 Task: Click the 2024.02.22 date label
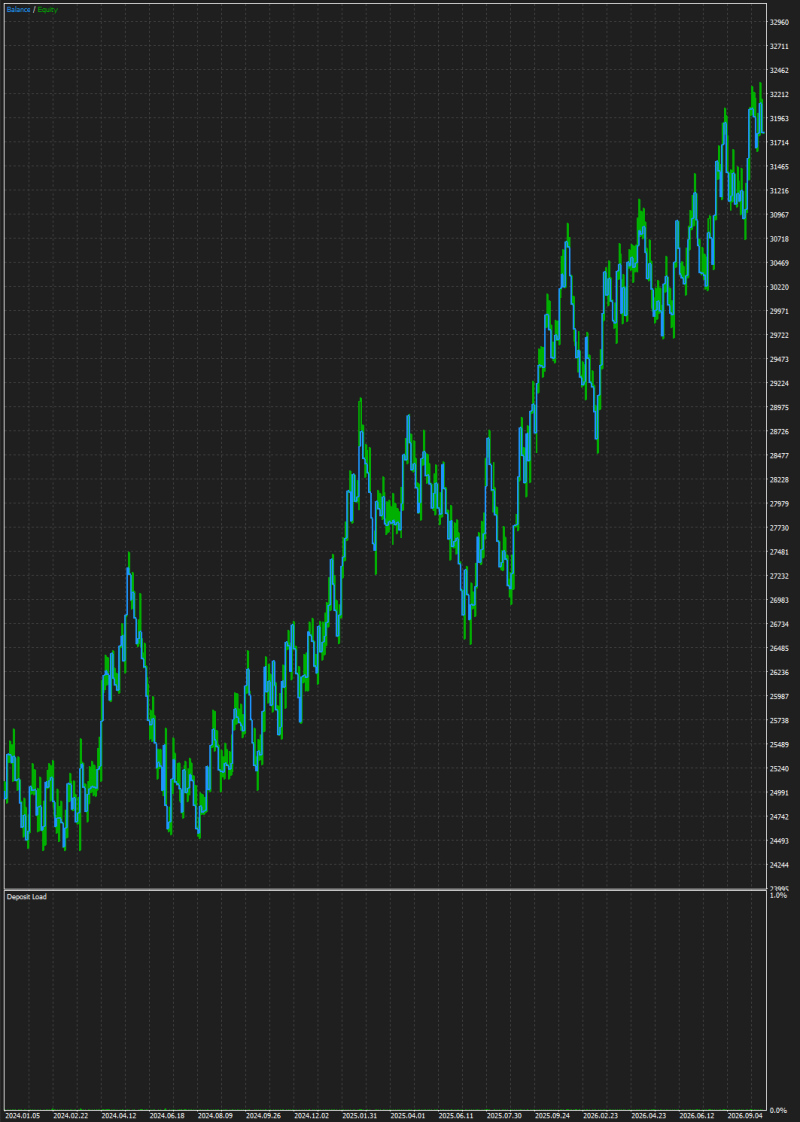click(x=71, y=1116)
